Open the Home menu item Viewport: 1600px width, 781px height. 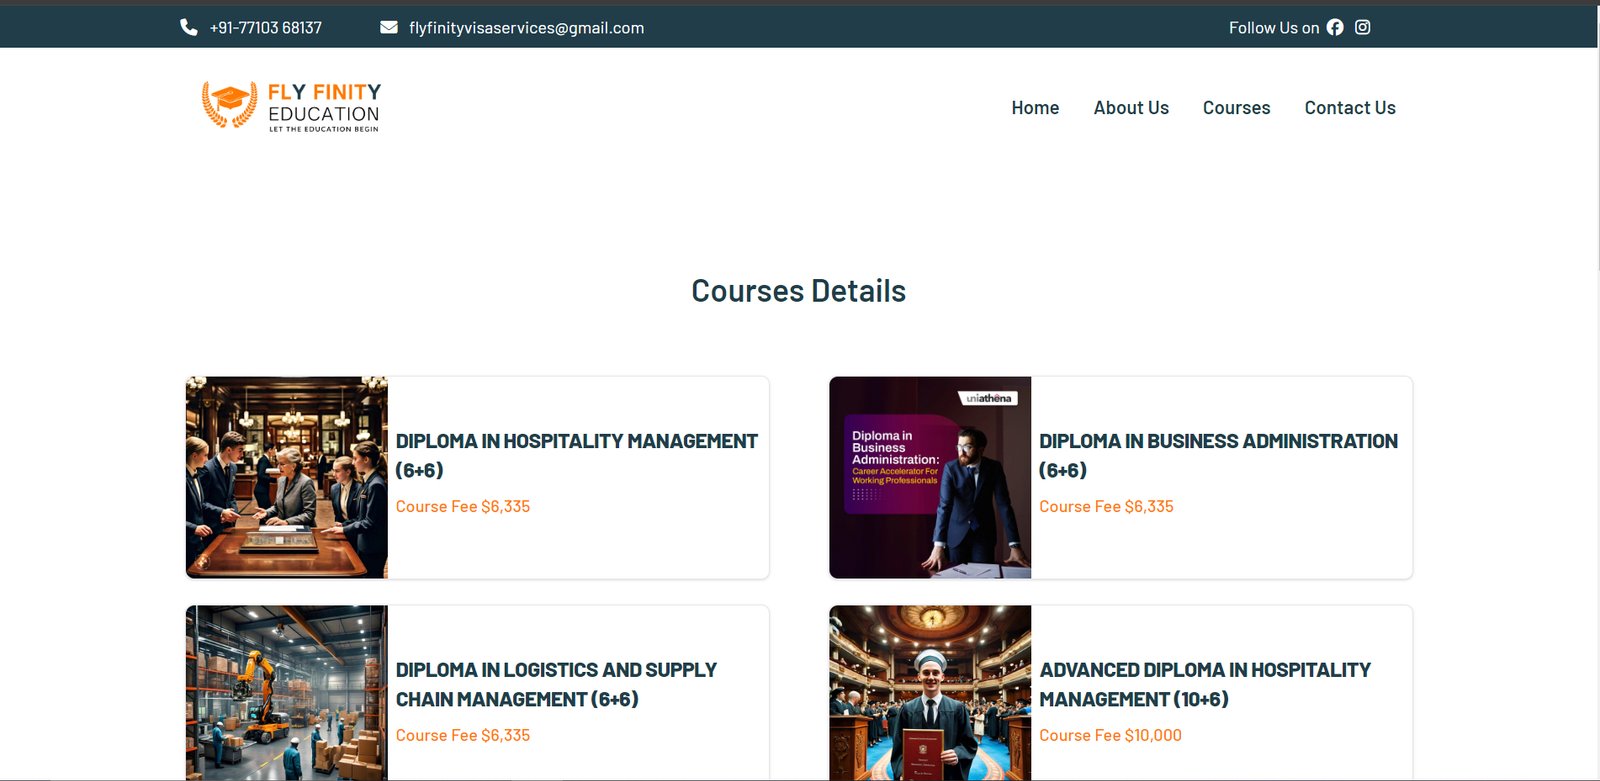point(1035,108)
